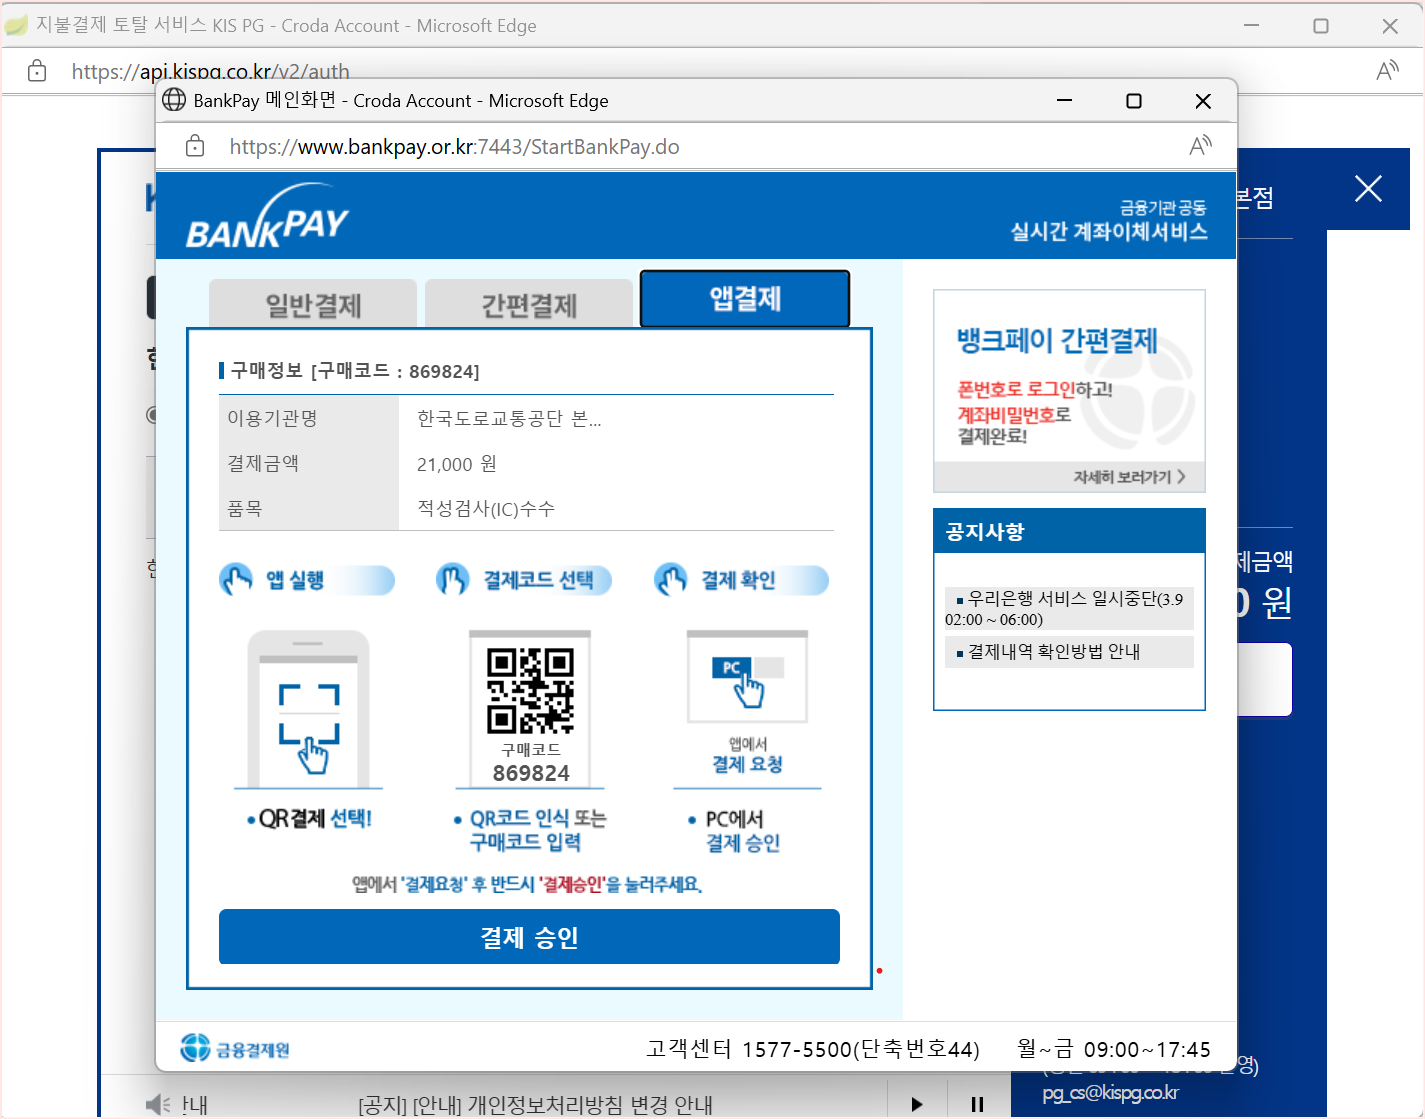
Task: Click play button in KIS PG notice bar
Action: [917, 1104]
